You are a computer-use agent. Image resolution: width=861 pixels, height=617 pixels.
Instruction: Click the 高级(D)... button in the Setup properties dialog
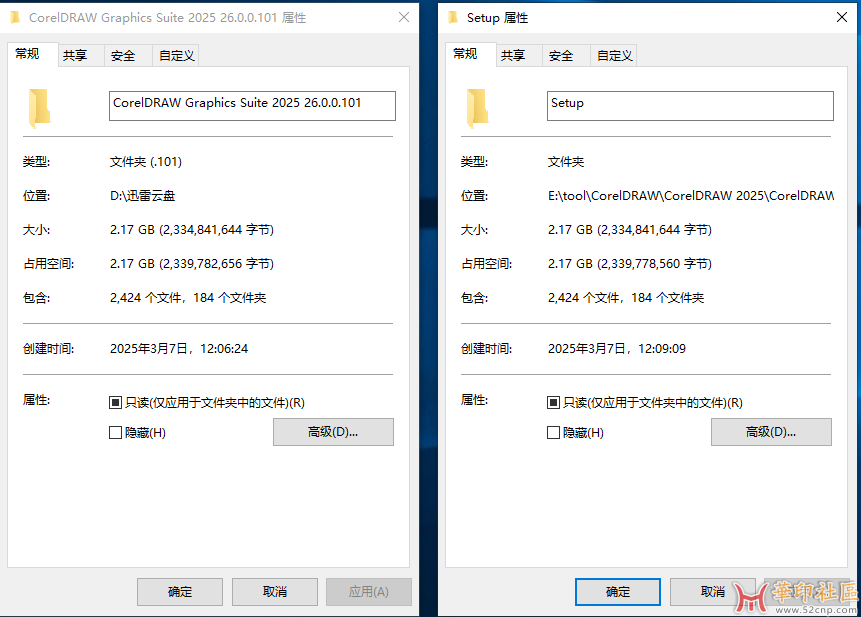(x=771, y=432)
